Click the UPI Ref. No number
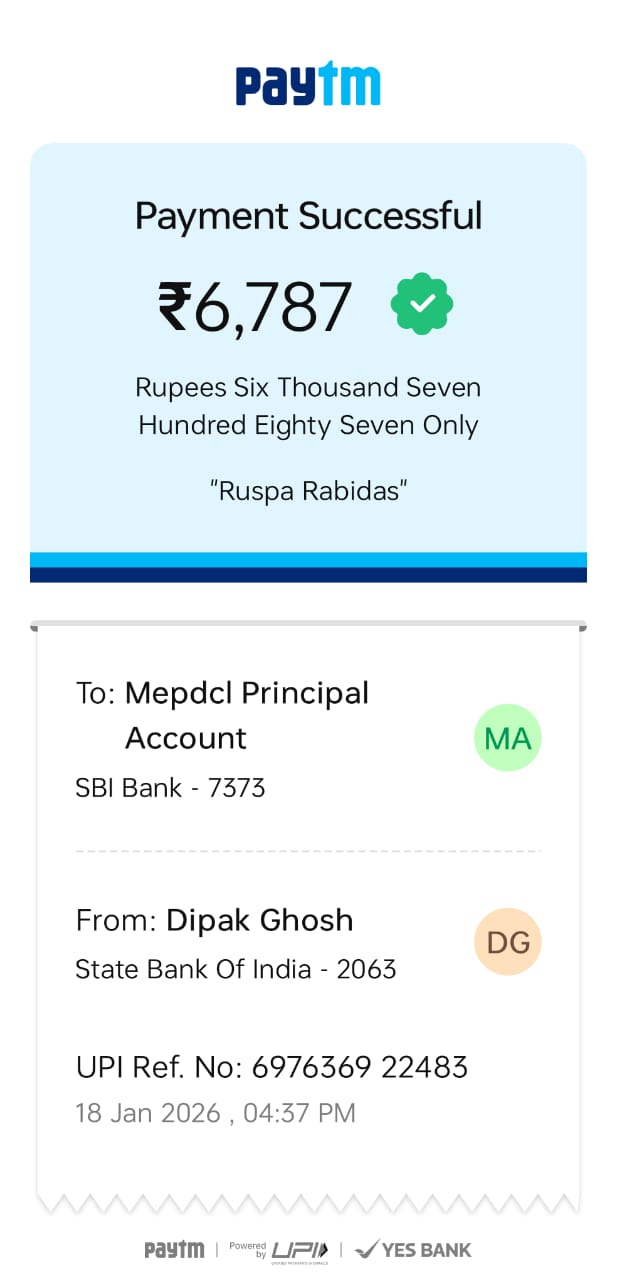 point(359,1067)
